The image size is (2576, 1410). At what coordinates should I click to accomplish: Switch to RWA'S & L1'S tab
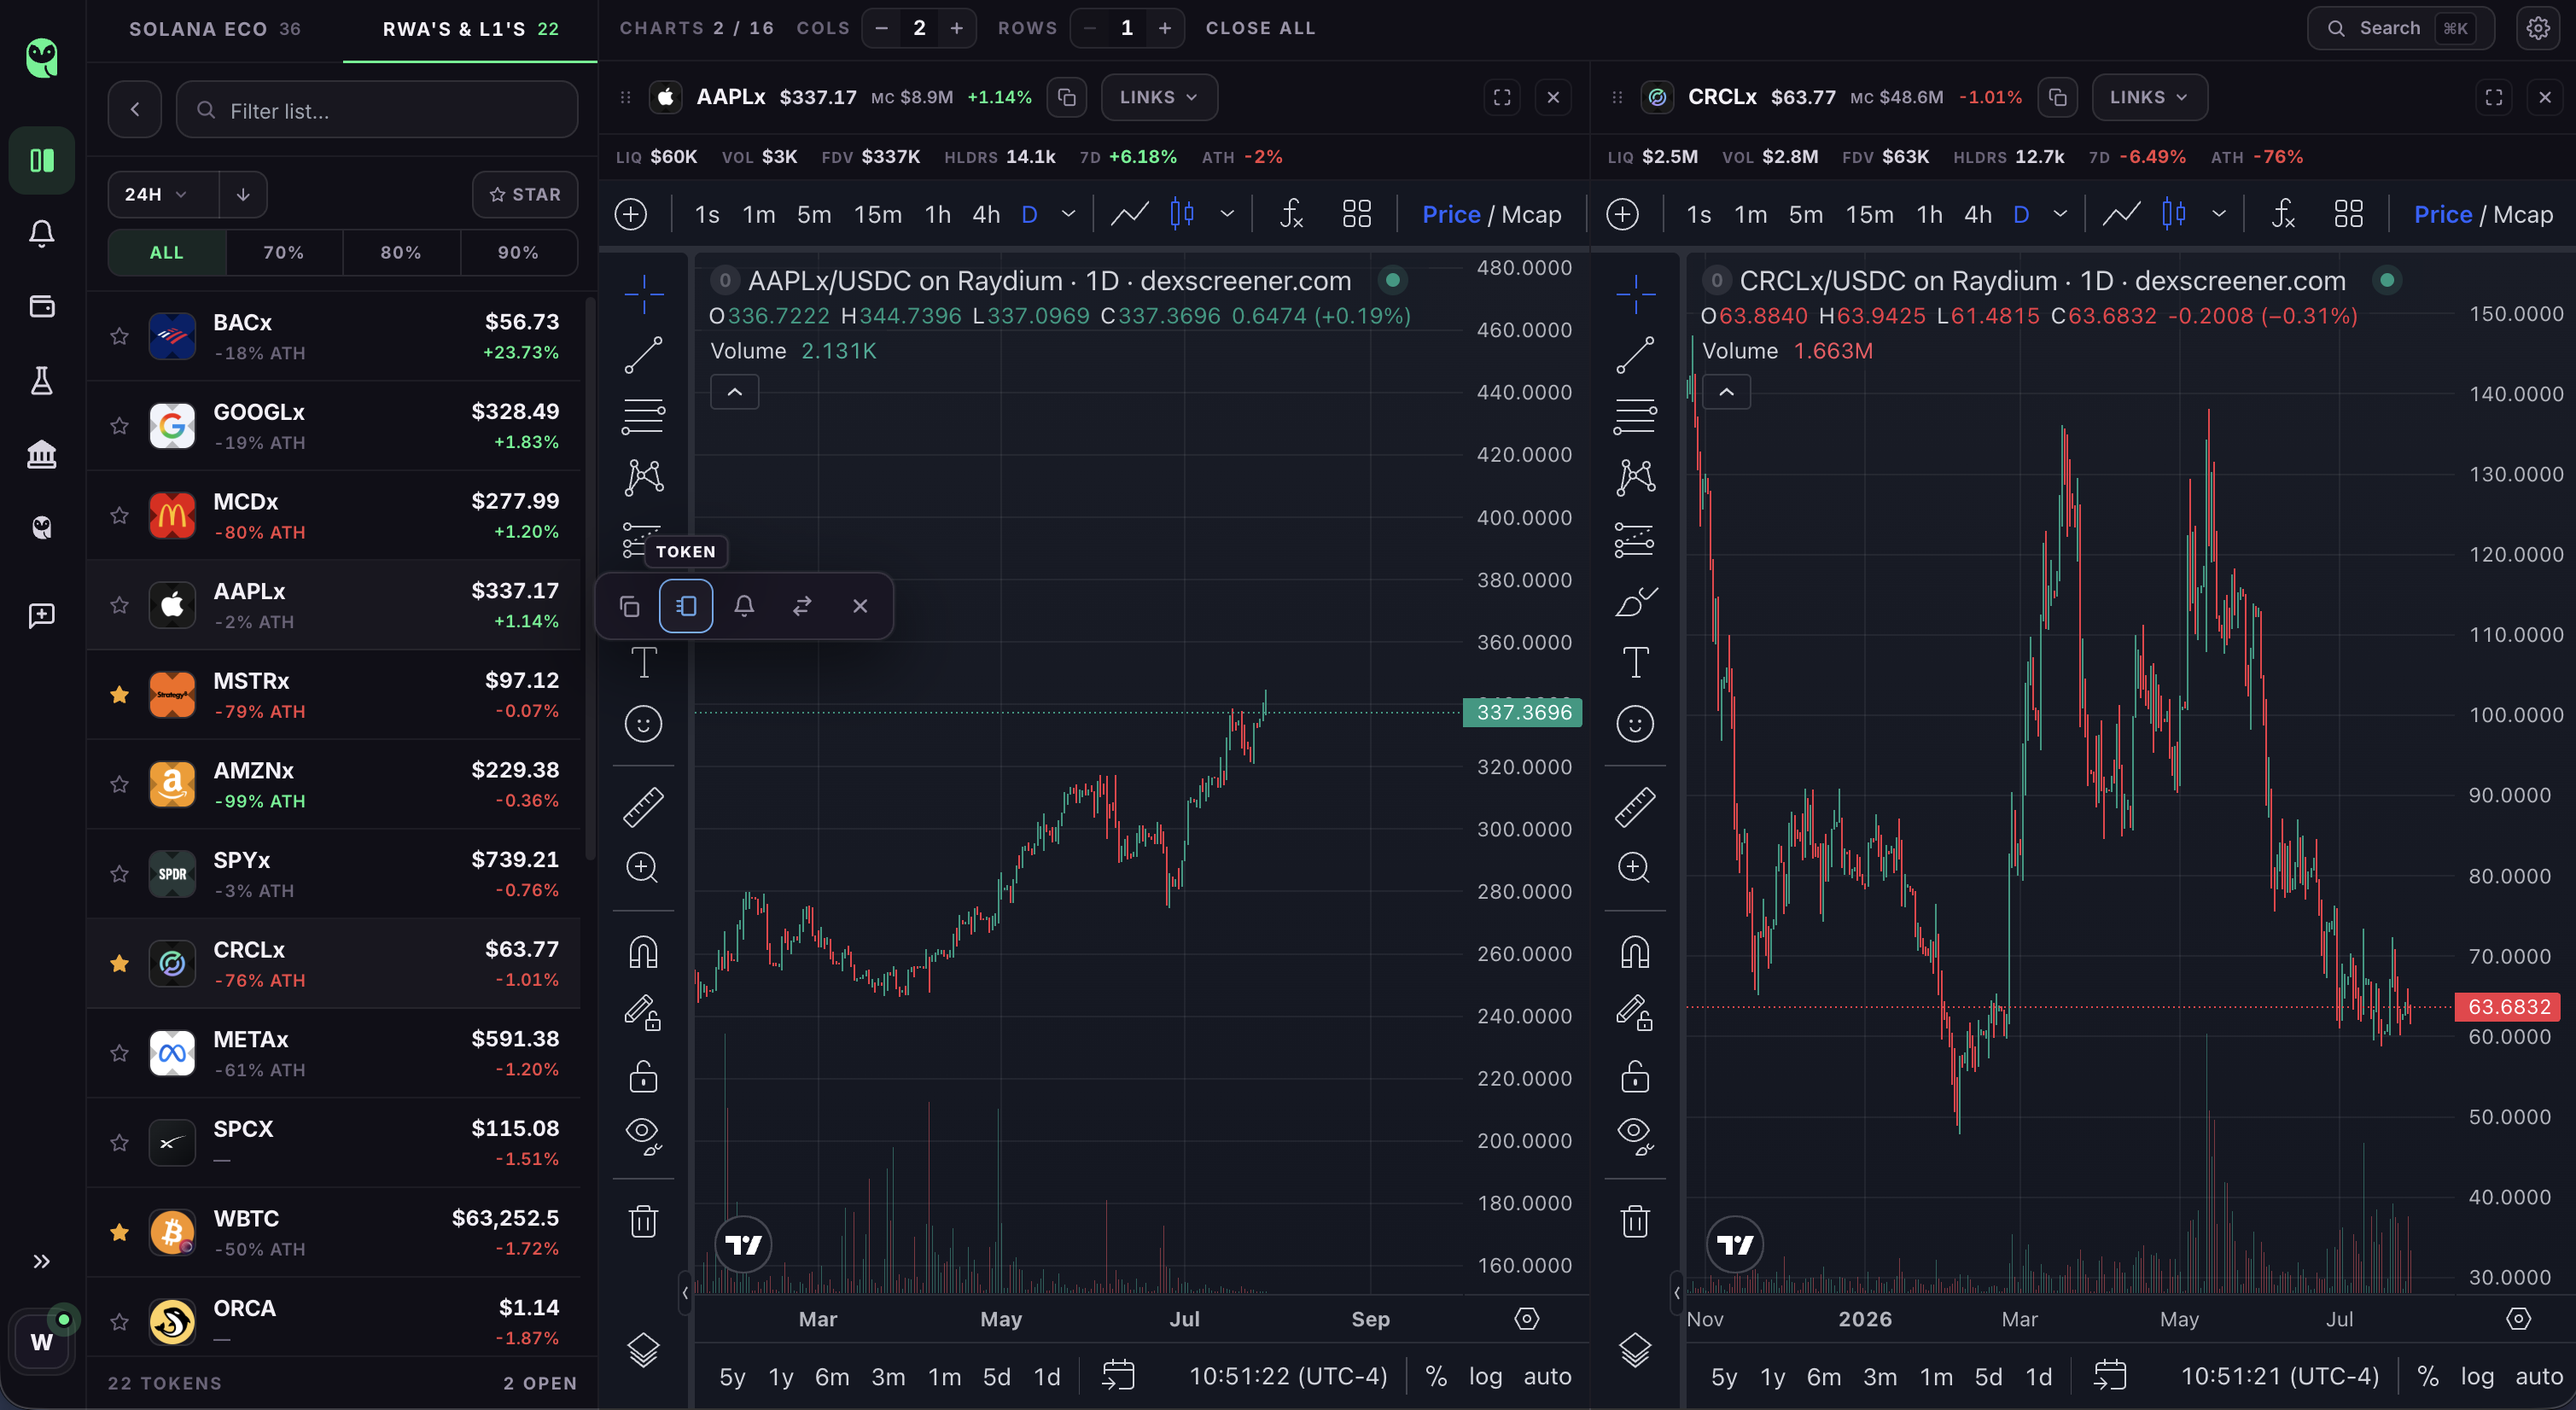pos(470,29)
